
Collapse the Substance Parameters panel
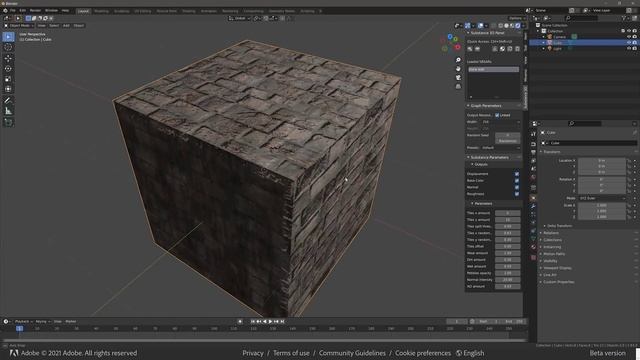pos(489,157)
